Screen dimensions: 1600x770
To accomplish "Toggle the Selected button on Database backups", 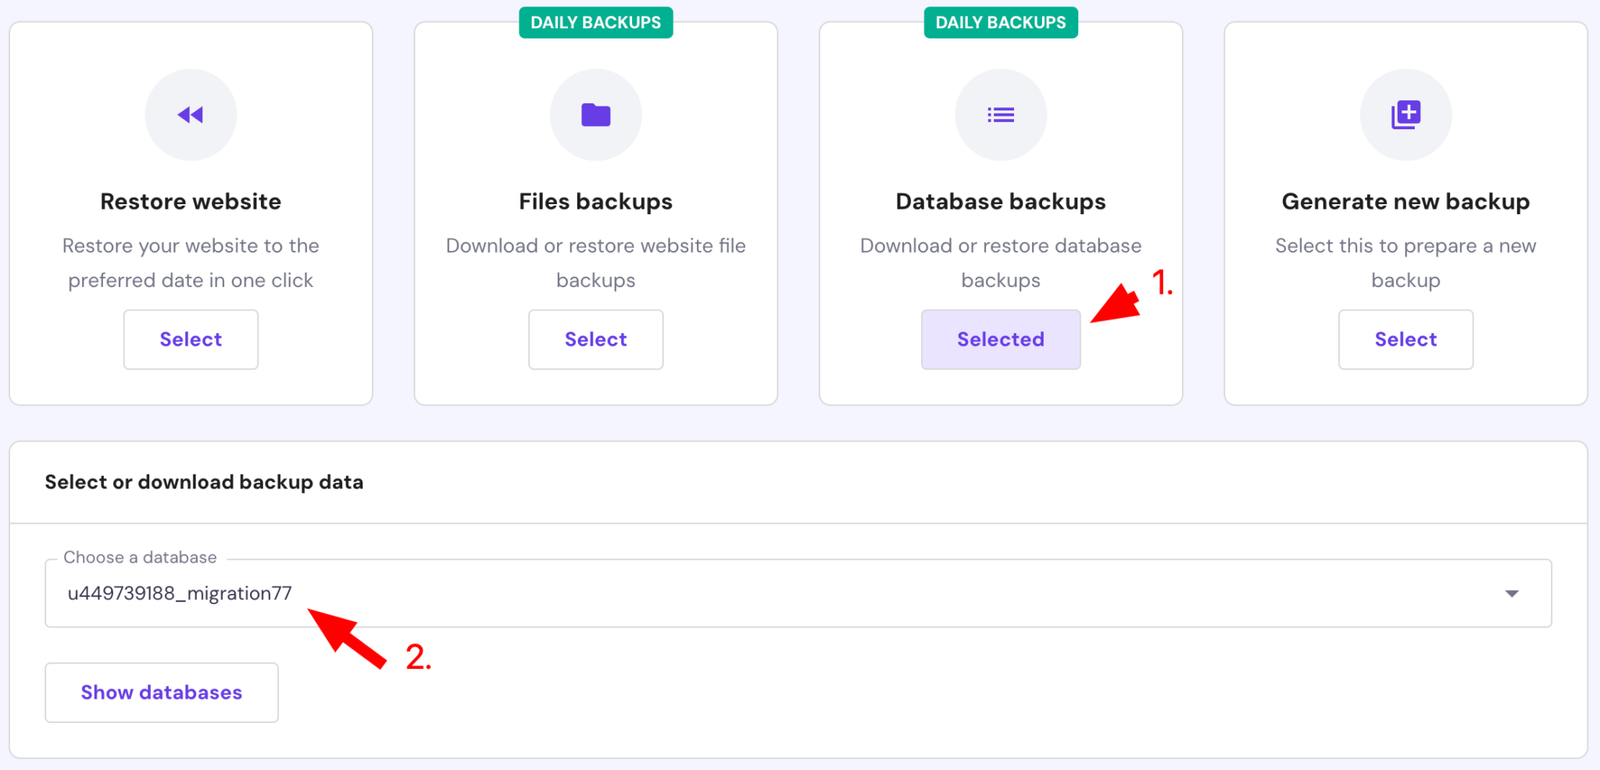I will (1000, 340).
